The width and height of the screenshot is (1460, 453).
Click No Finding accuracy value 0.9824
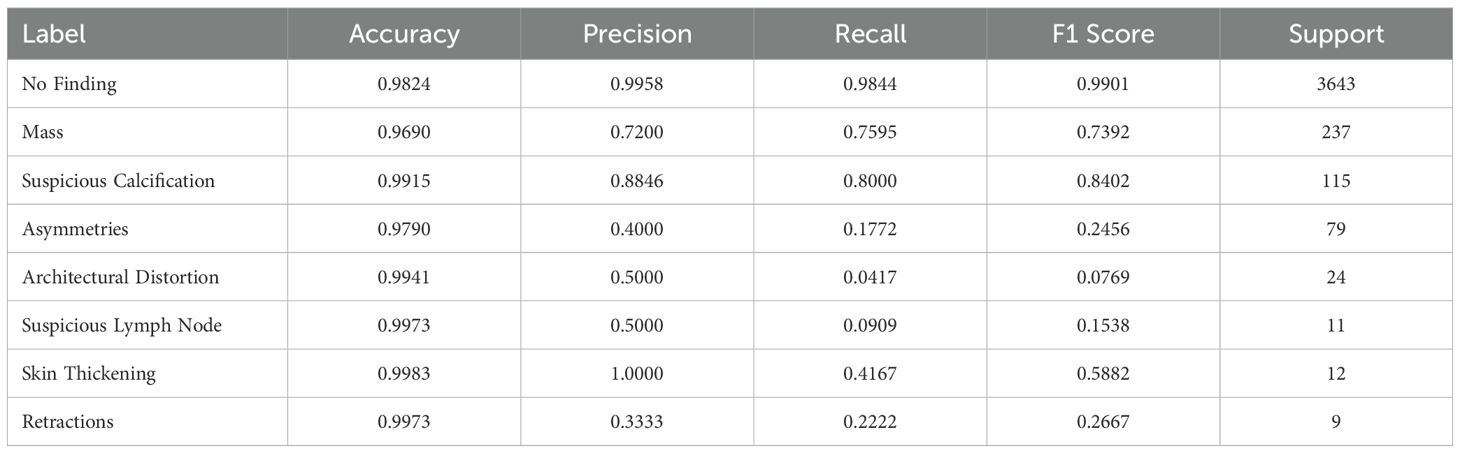(404, 85)
